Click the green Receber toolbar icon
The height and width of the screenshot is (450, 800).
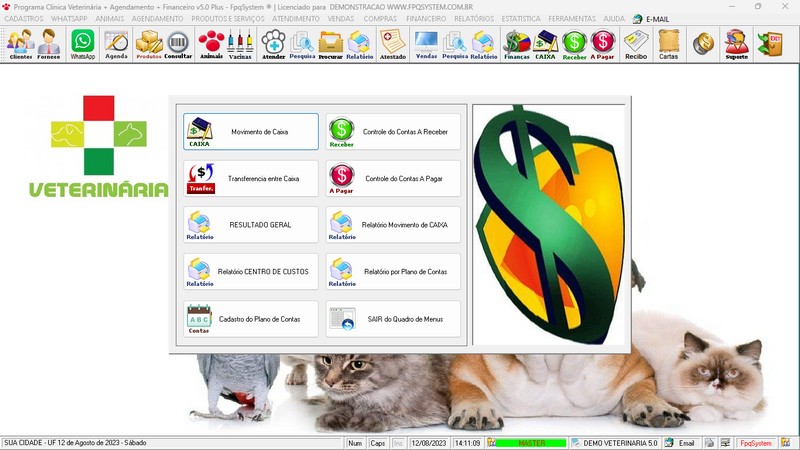[574, 44]
